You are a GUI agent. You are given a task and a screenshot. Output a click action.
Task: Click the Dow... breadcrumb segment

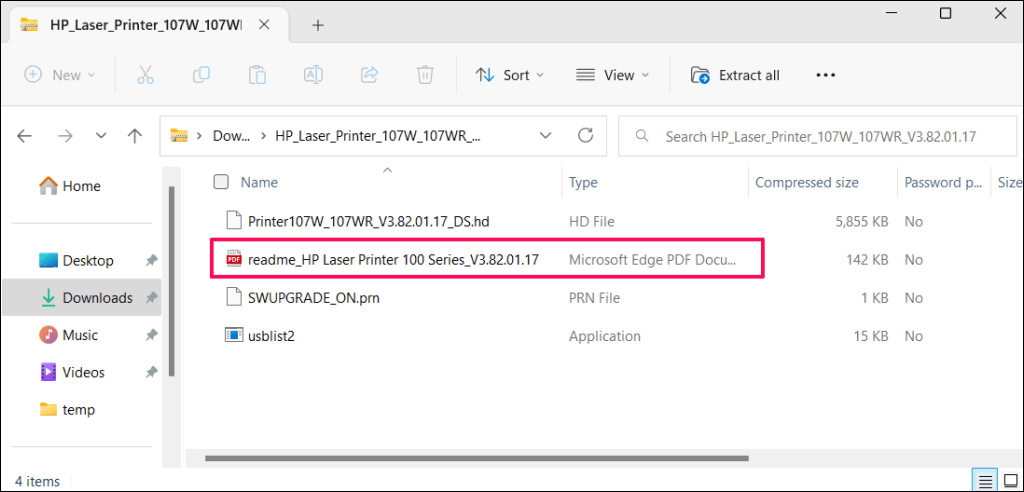(x=232, y=136)
